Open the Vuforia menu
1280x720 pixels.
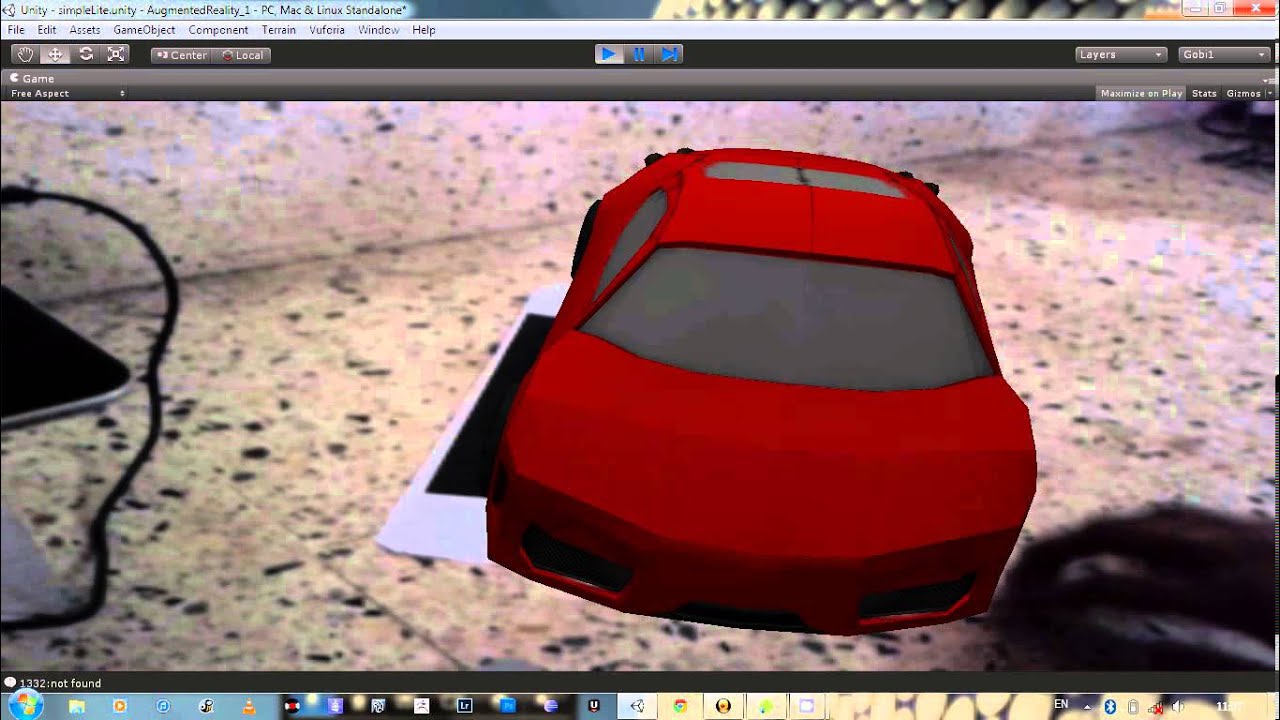click(x=327, y=30)
